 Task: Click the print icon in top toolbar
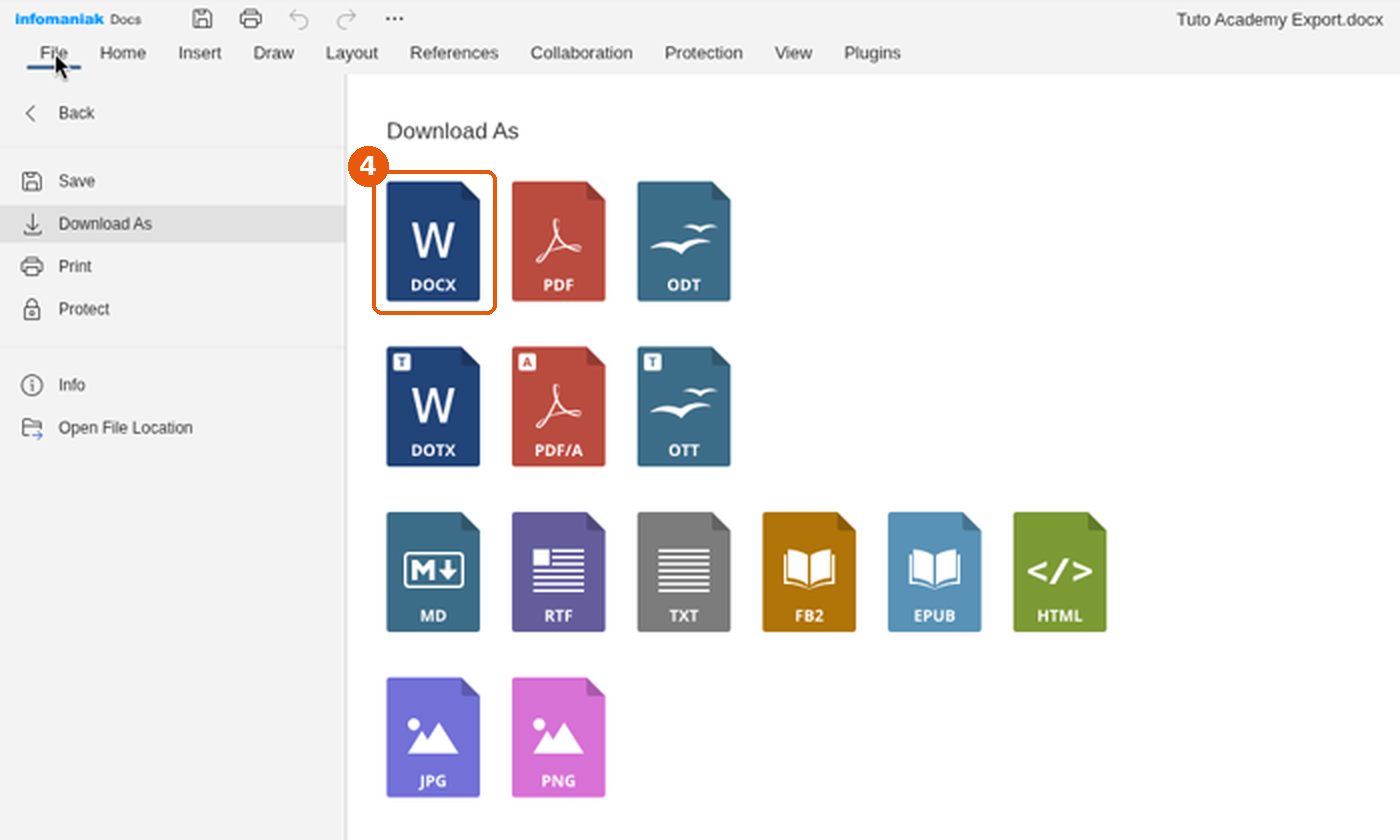click(x=251, y=18)
